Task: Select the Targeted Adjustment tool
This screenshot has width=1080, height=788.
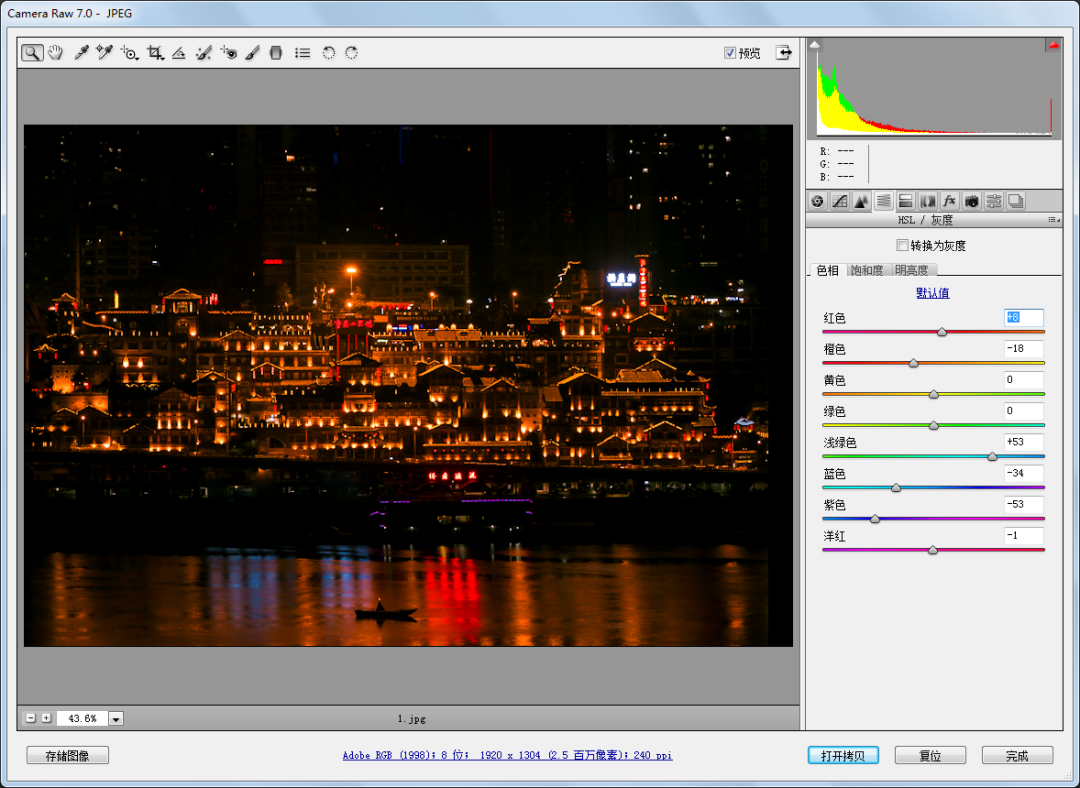Action: click(129, 53)
